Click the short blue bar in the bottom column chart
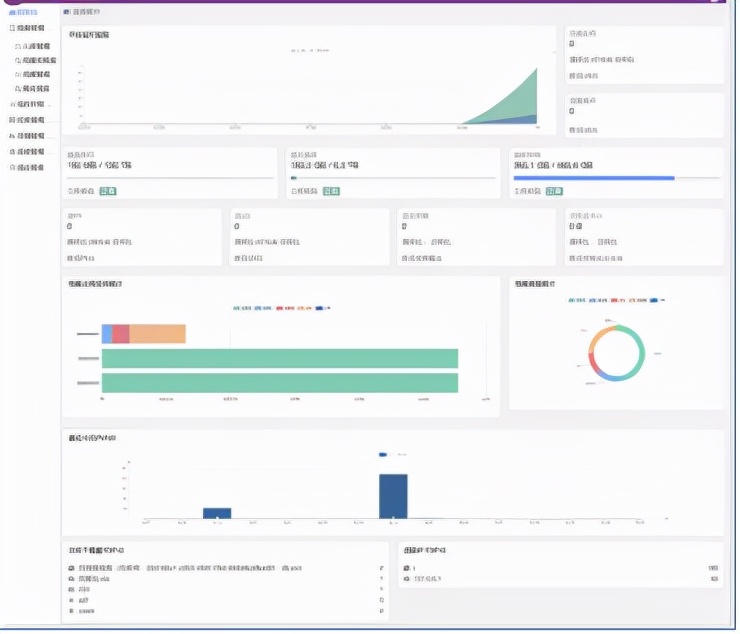The height and width of the screenshot is (634, 740). point(217,514)
